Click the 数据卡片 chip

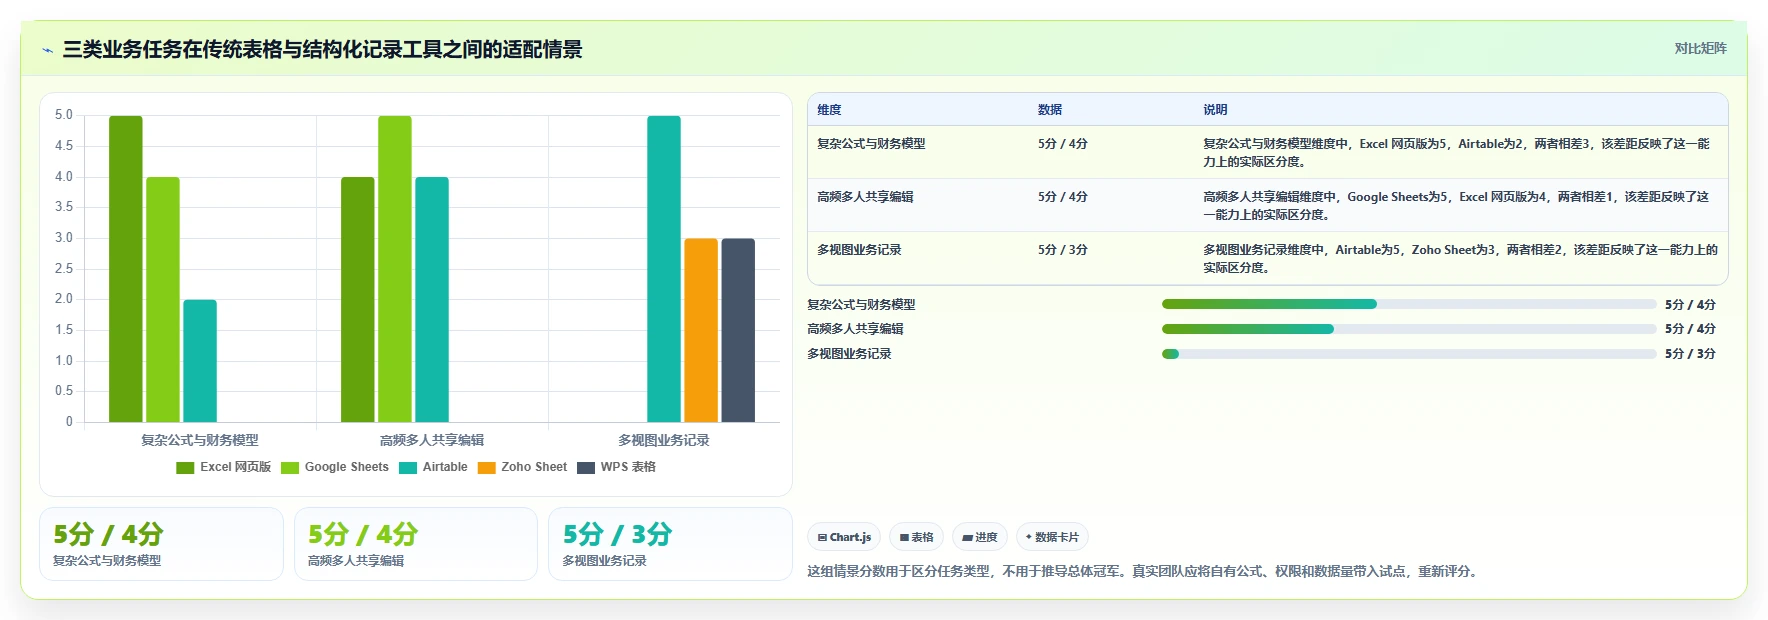(1052, 537)
